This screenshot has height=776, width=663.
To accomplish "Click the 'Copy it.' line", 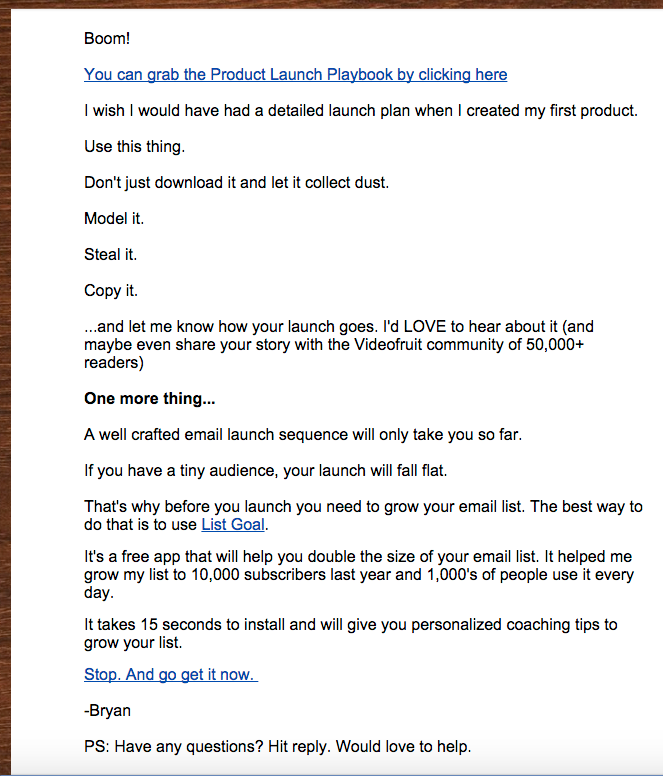I will (x=111, y=291).
